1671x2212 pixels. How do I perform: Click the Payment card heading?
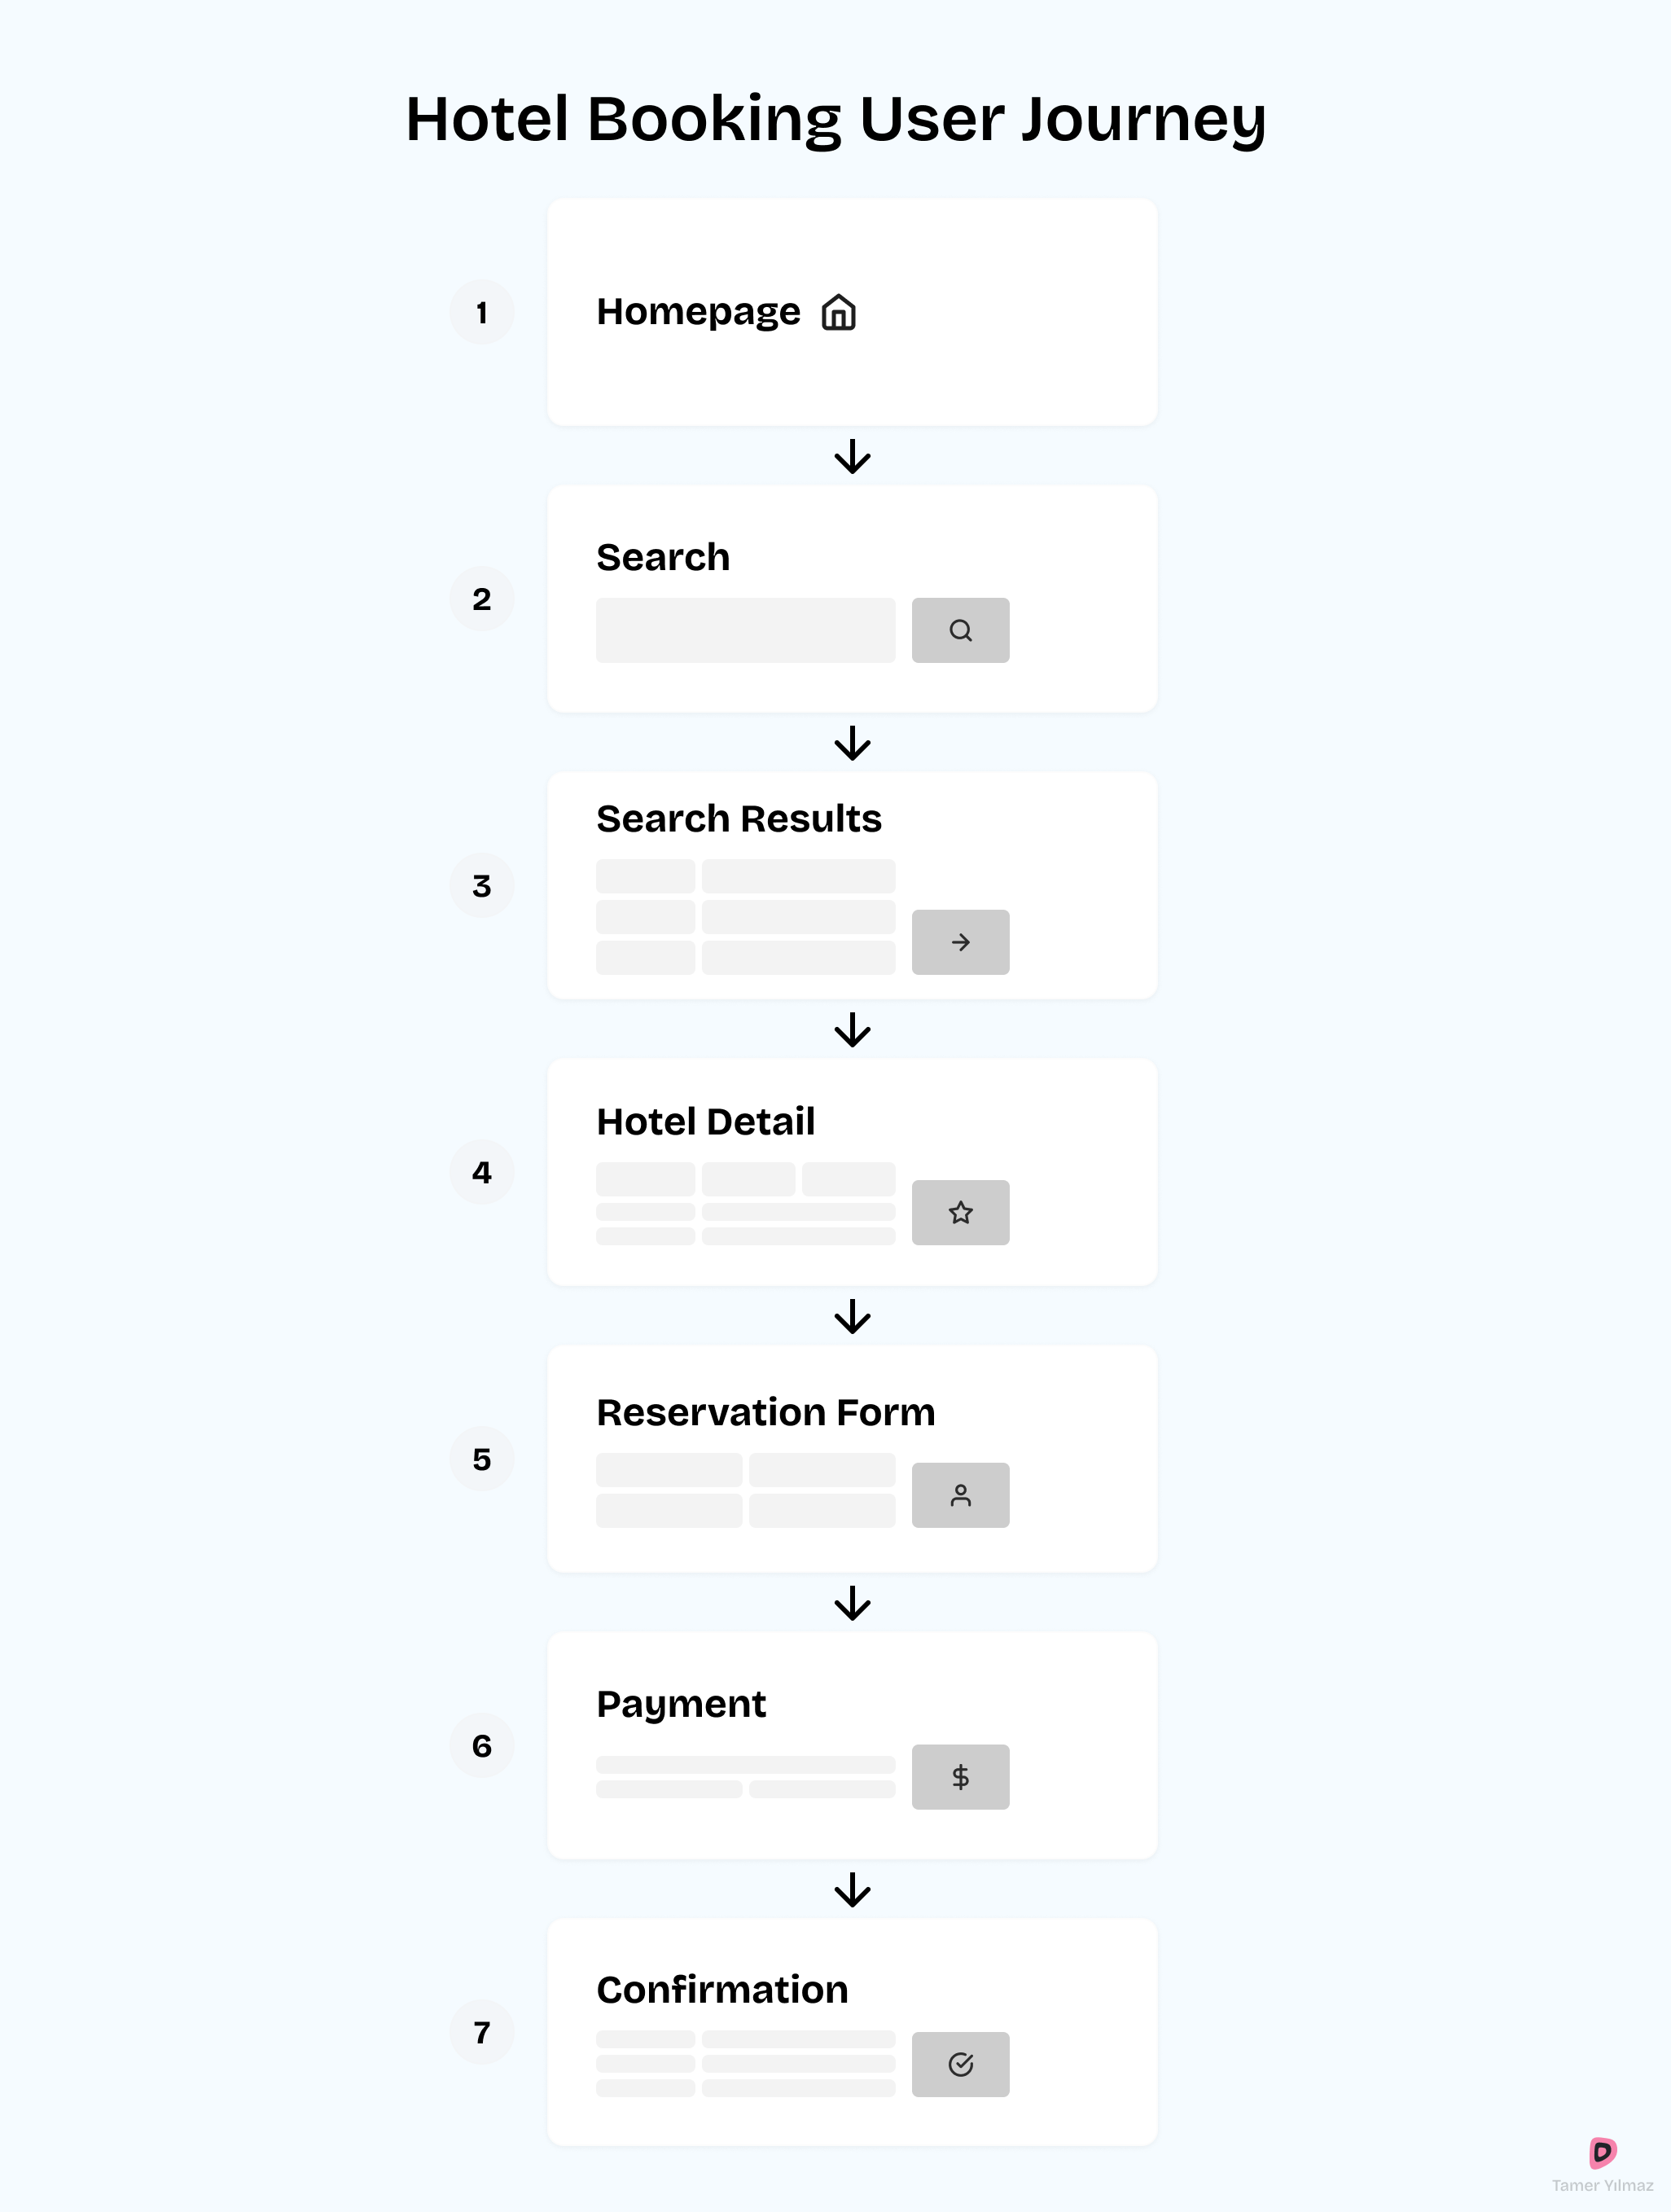pos(681,1704)
